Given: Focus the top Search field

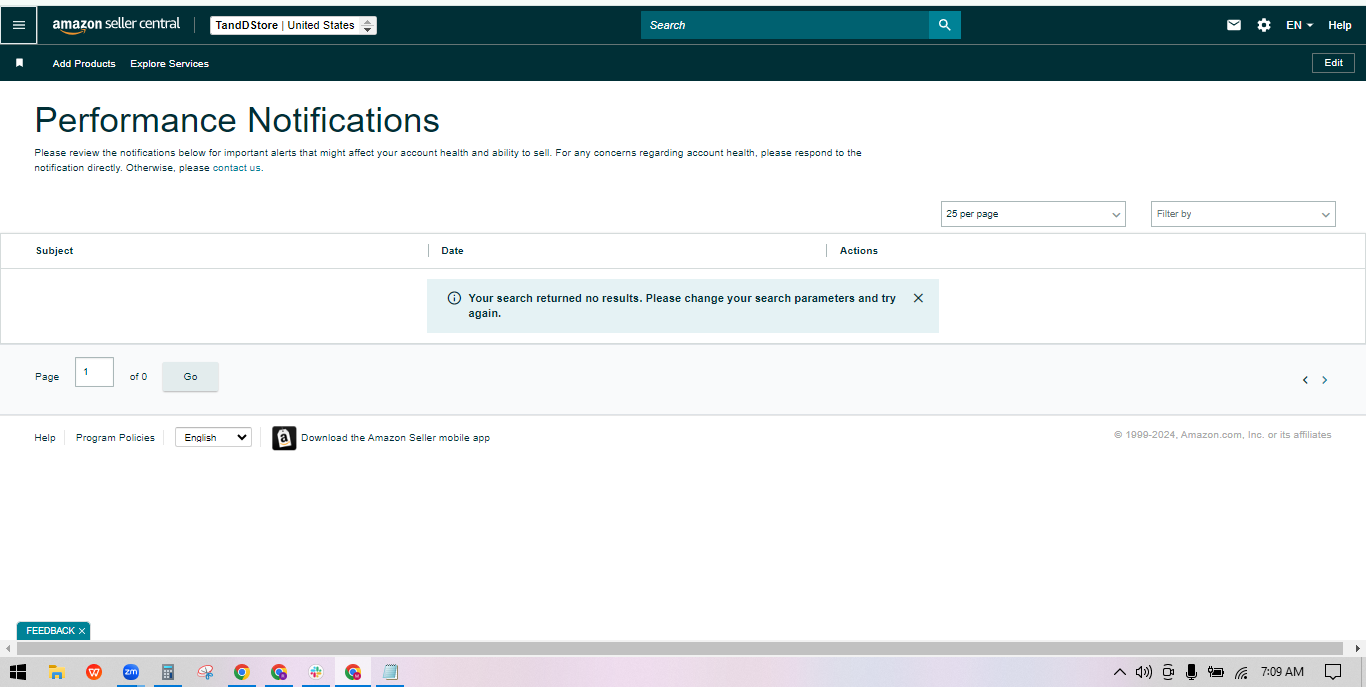Looking at the screenshot, I should [x=785, y=25].
